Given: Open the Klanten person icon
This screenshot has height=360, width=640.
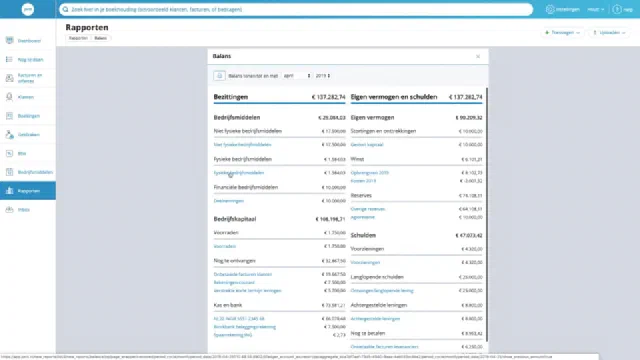Looking at the screenshot, I should click(x=9, y=97).
